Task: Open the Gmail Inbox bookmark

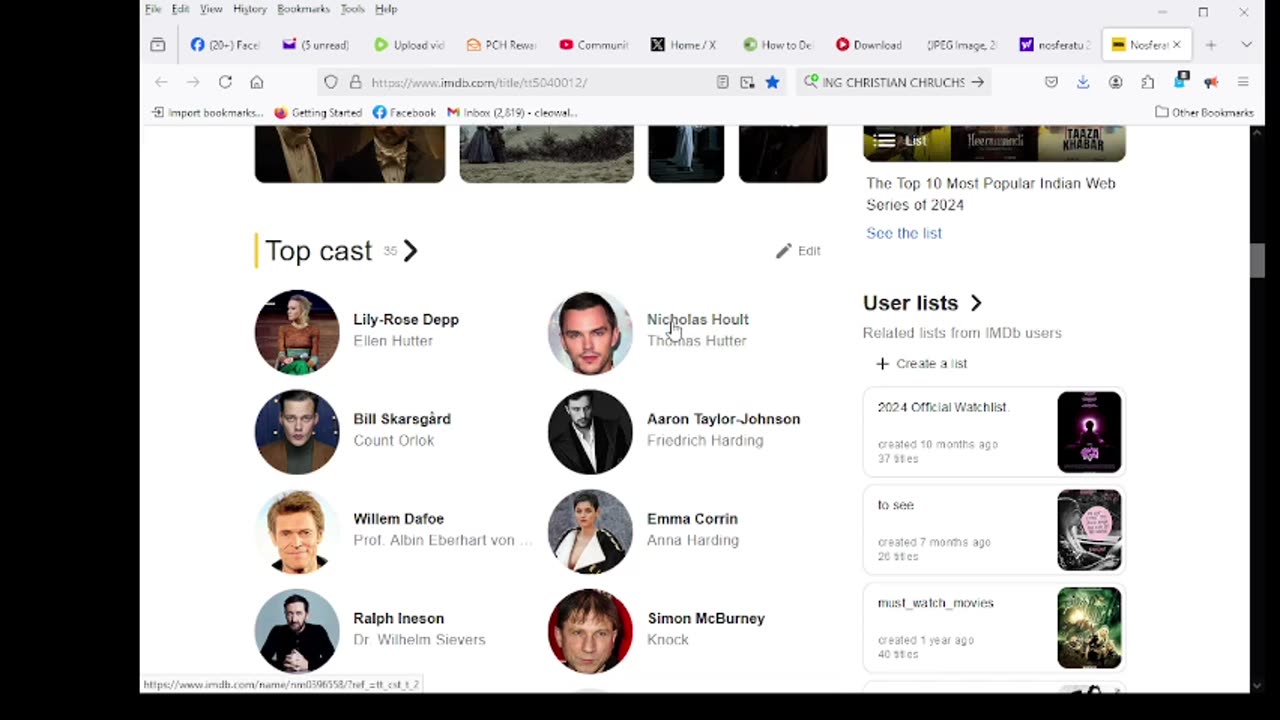Action: click(x=512, y=113)
